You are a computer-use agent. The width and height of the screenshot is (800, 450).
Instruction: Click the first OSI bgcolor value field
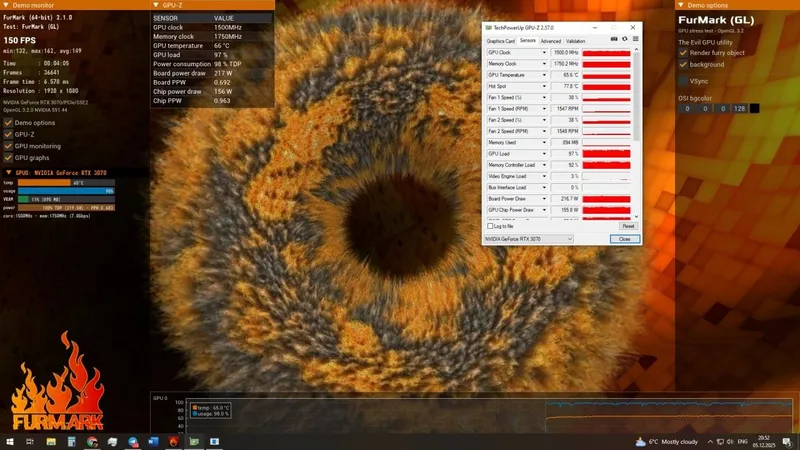coord(687,108)
